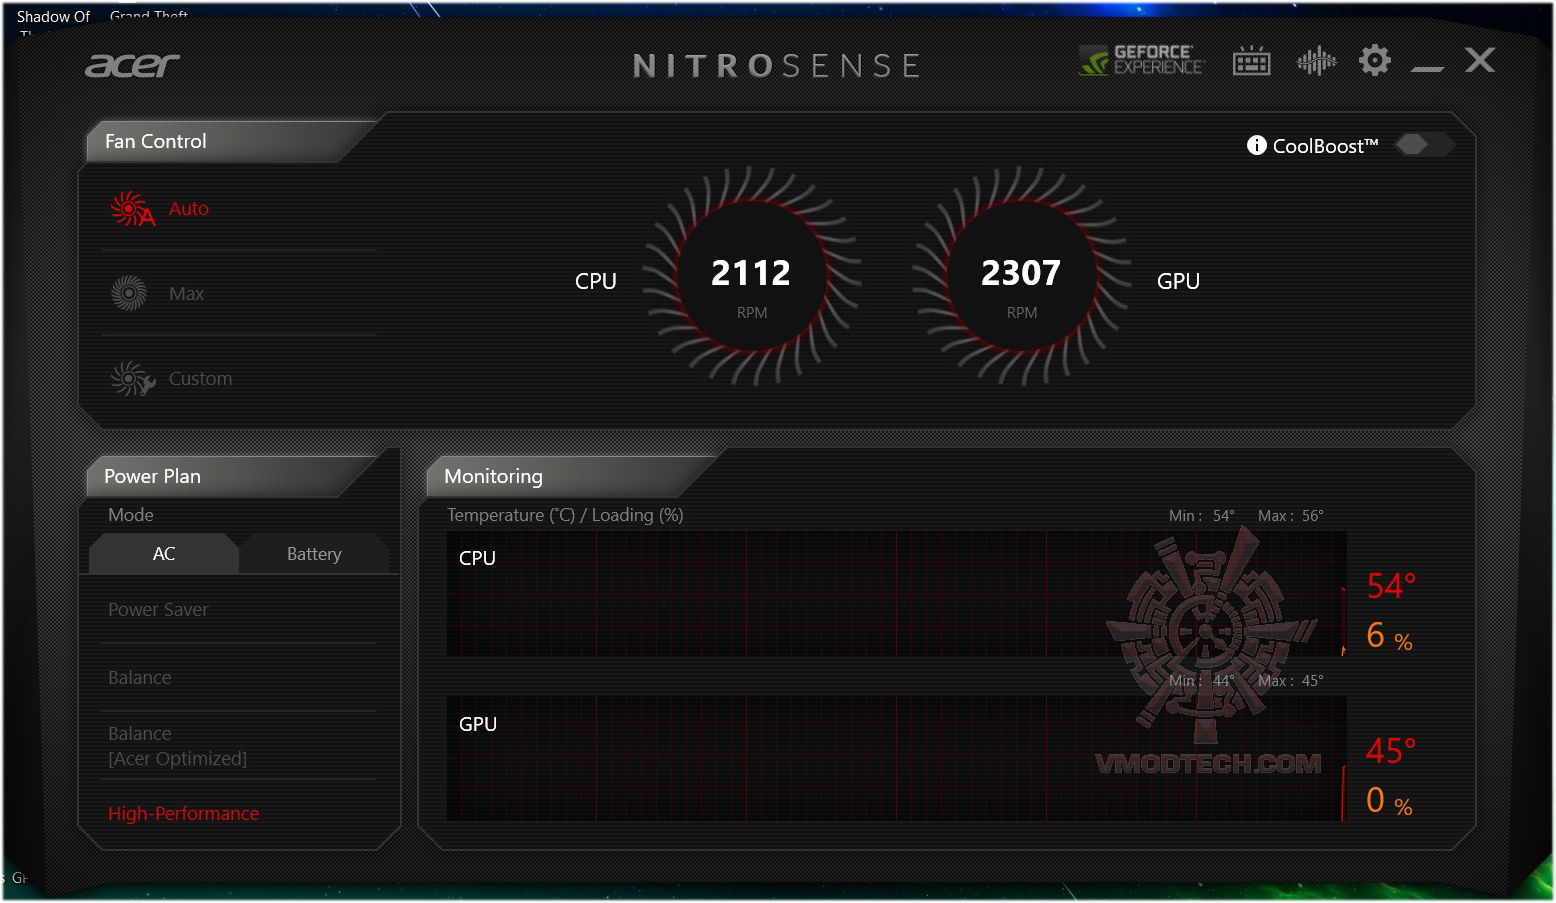
Task: Switch to the Battery power mode tab
Action: 314,554
